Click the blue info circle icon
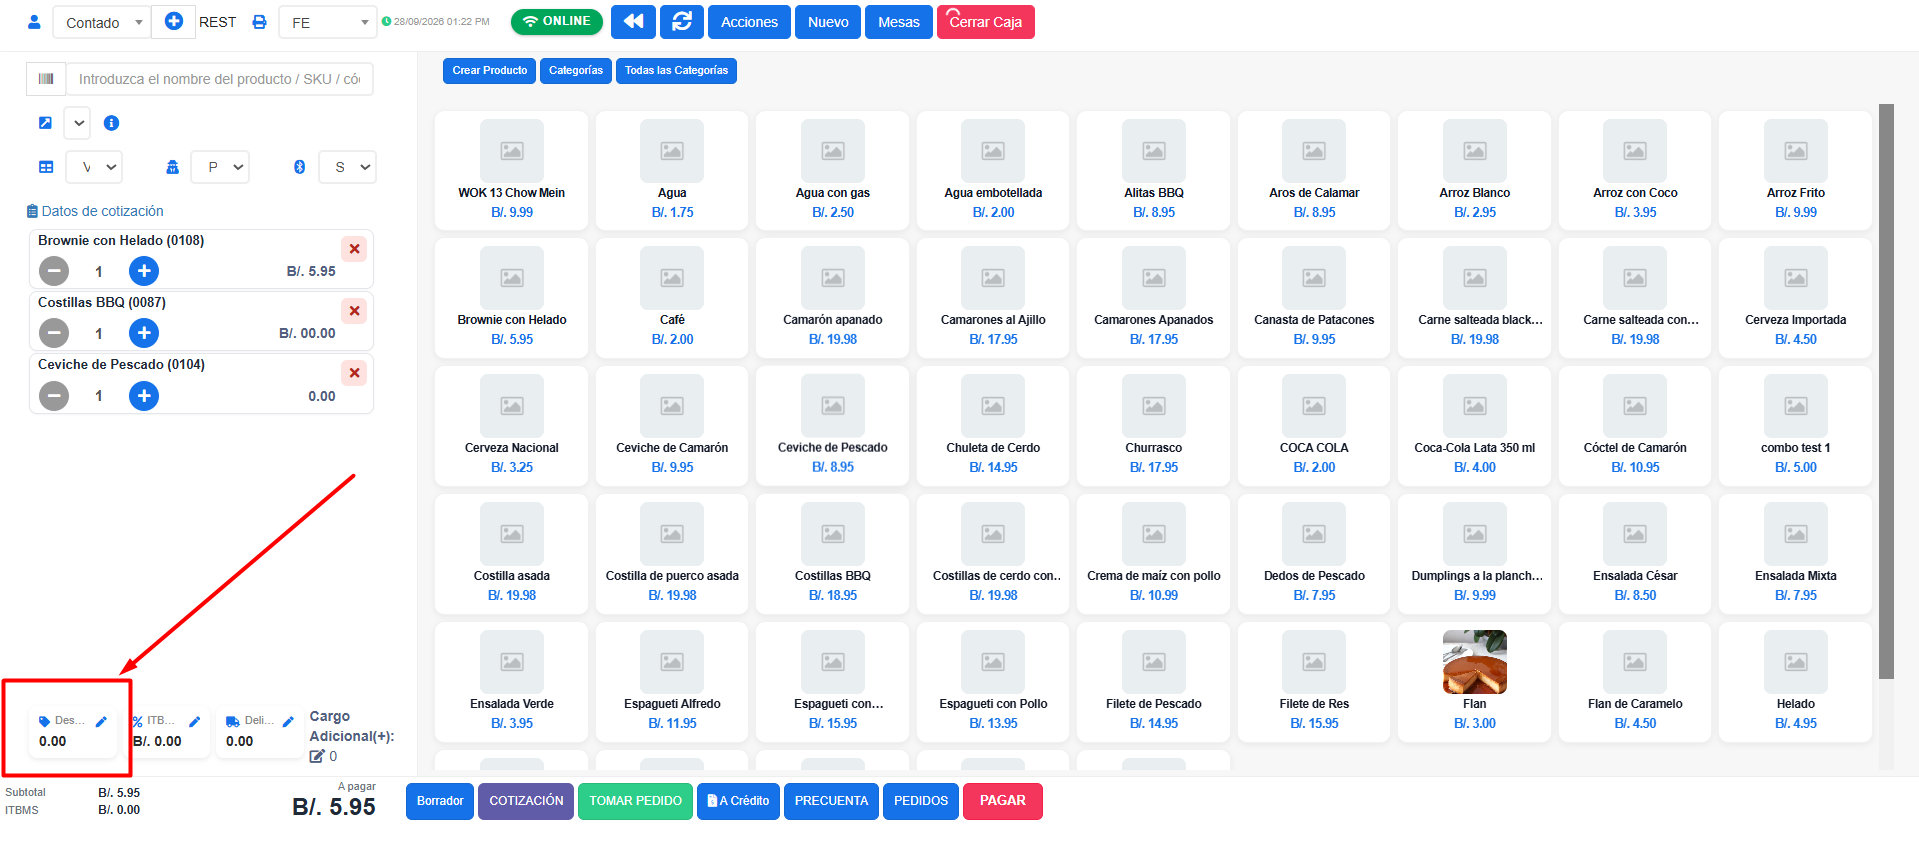The height and width of the screenshot is (859, 1919). pos(112,123)
